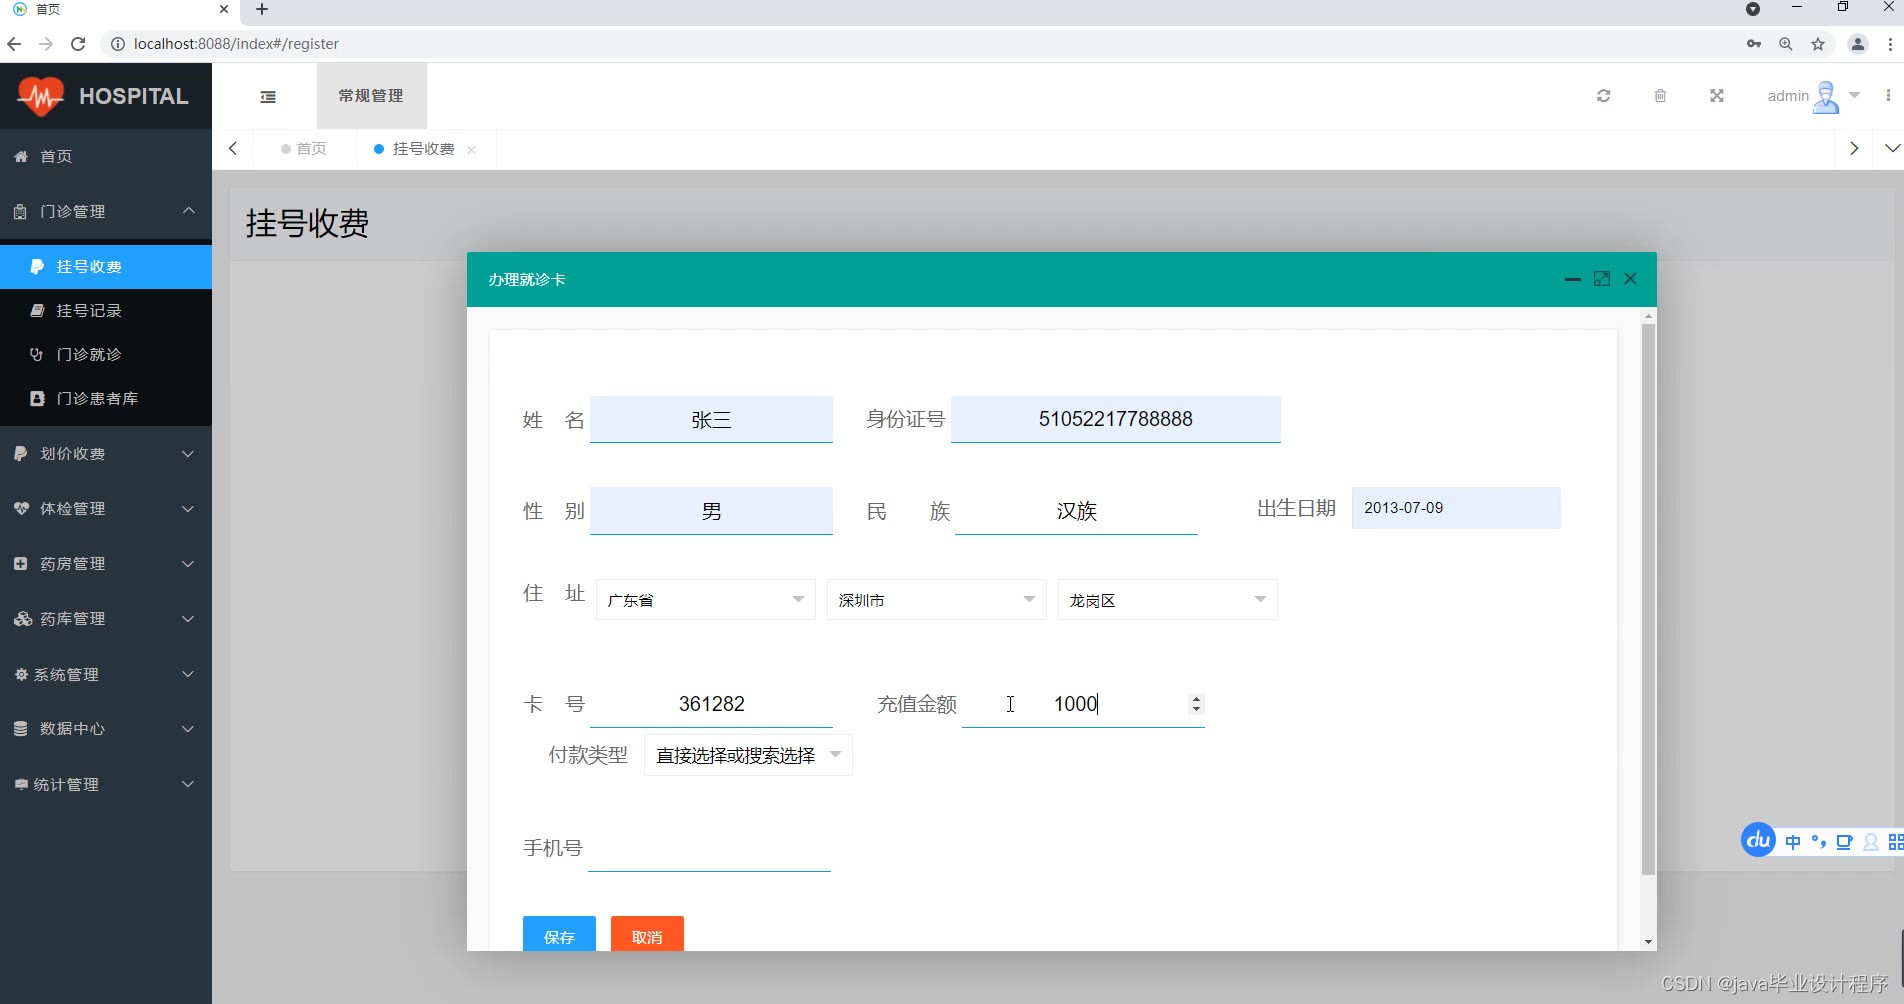Expand the 药房管理 sidebar section

[x=106, y=564]
